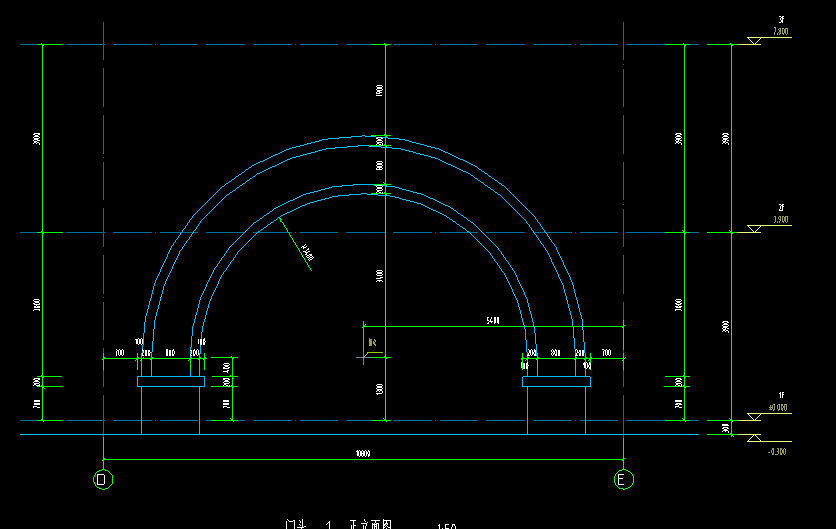Click the axis bubble labeled E
The height and width of the screenshot is (529, 836).
pyautogui.click(x=624, y=479)
